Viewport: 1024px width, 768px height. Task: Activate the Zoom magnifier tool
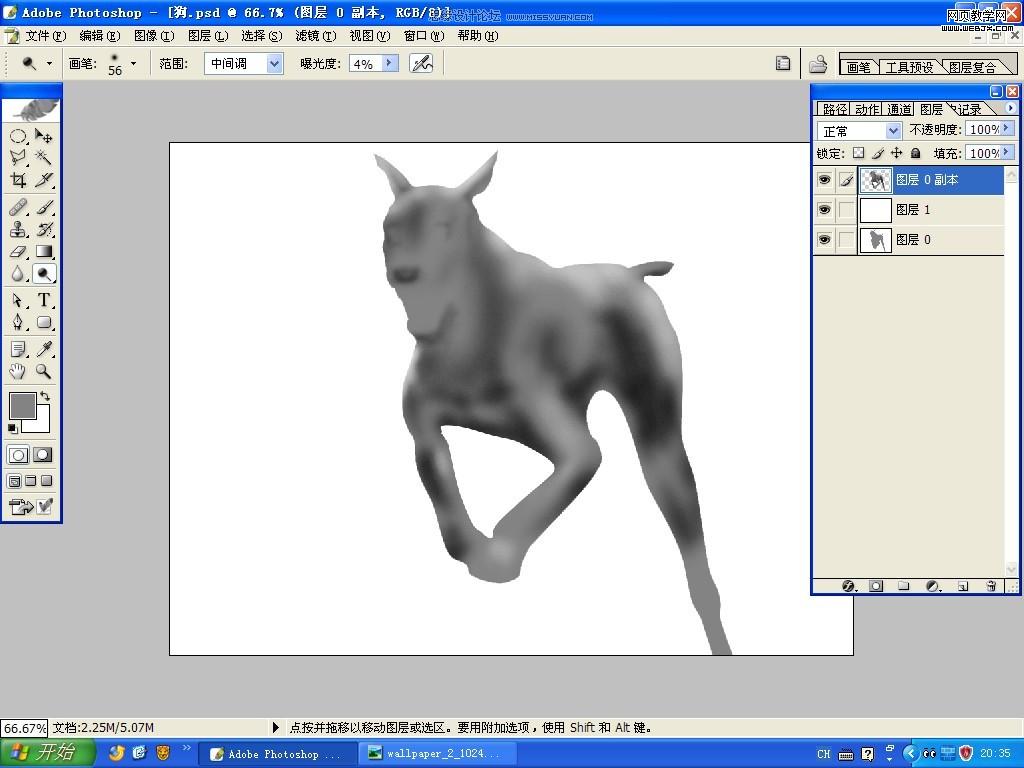(x=44, y=371)
